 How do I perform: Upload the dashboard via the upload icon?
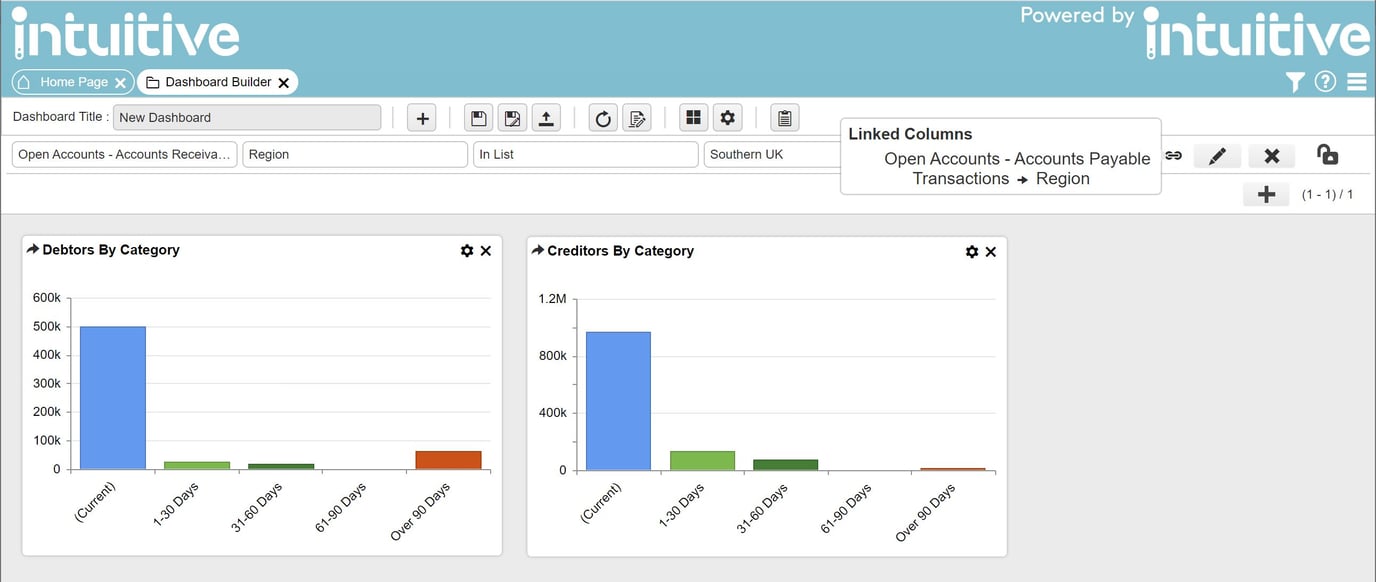tap(546, 117)
